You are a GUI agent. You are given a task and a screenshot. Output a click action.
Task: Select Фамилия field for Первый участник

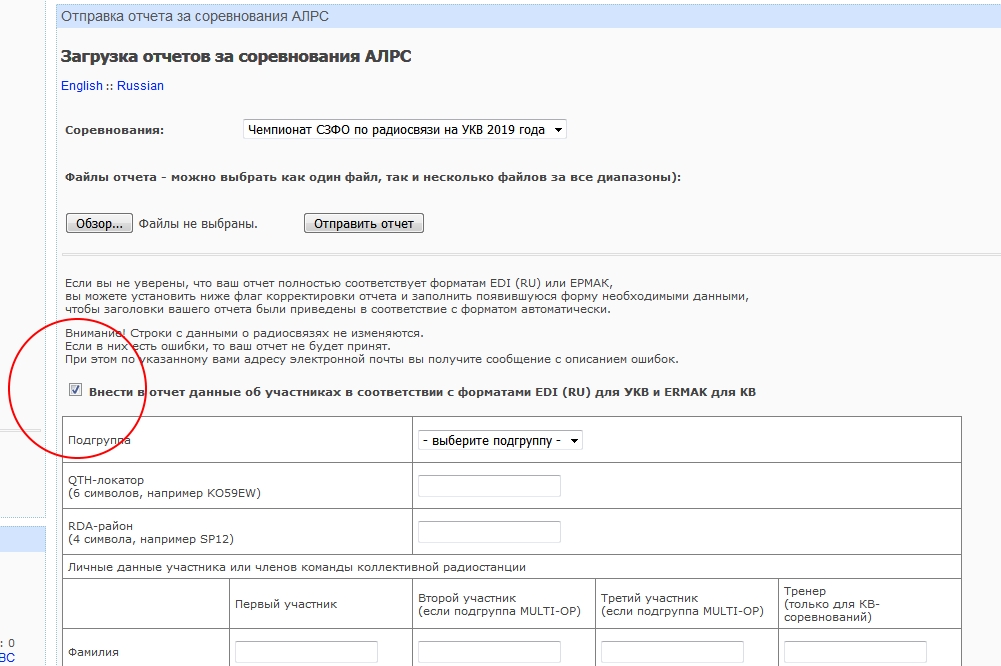[x=306, y=652]
